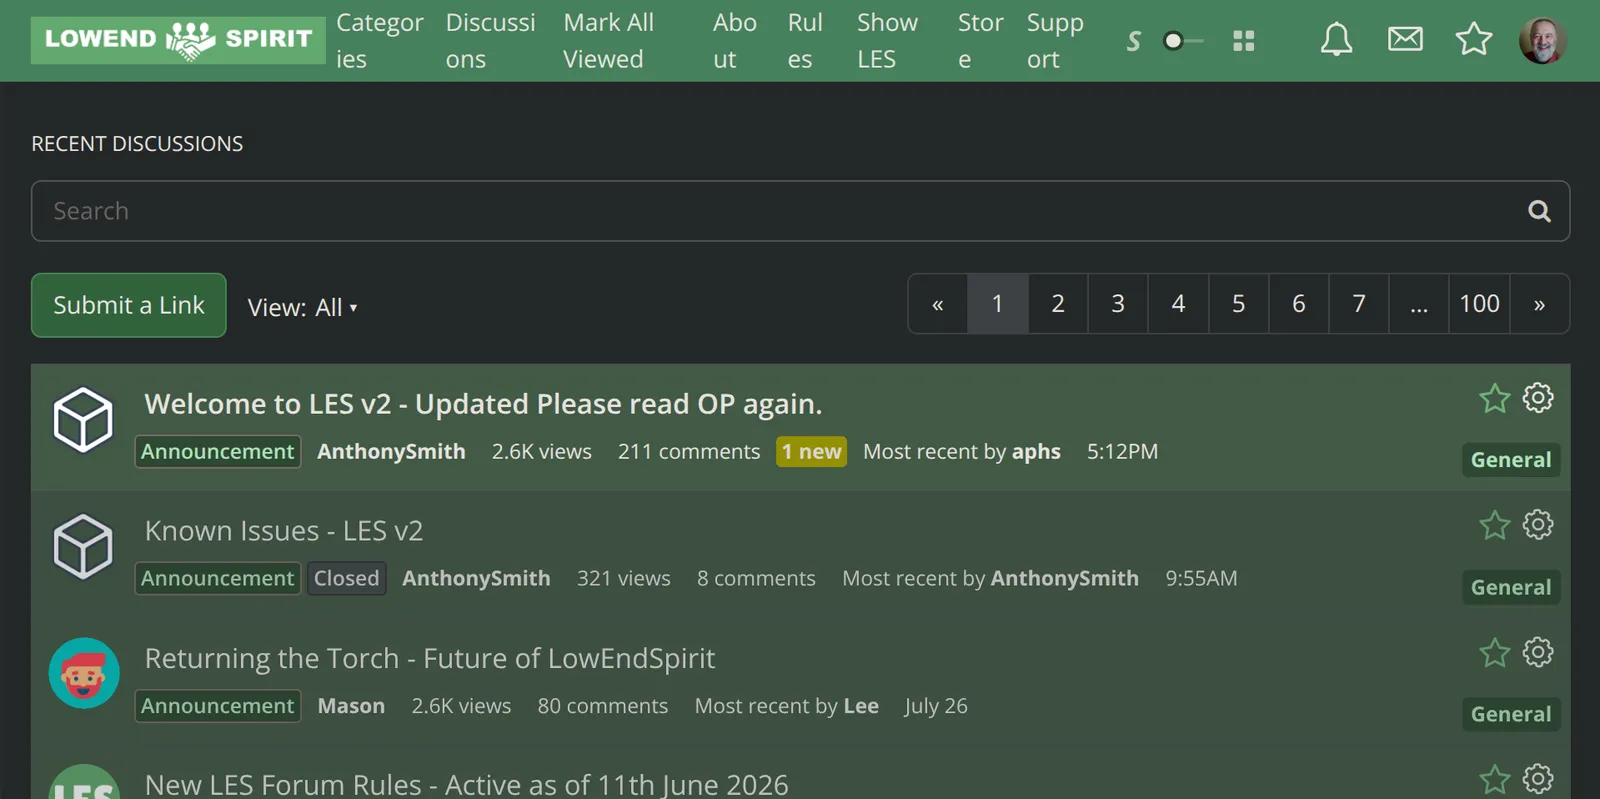Click the Recent Discussions heading
The image size is (1600, 799).
137,144
